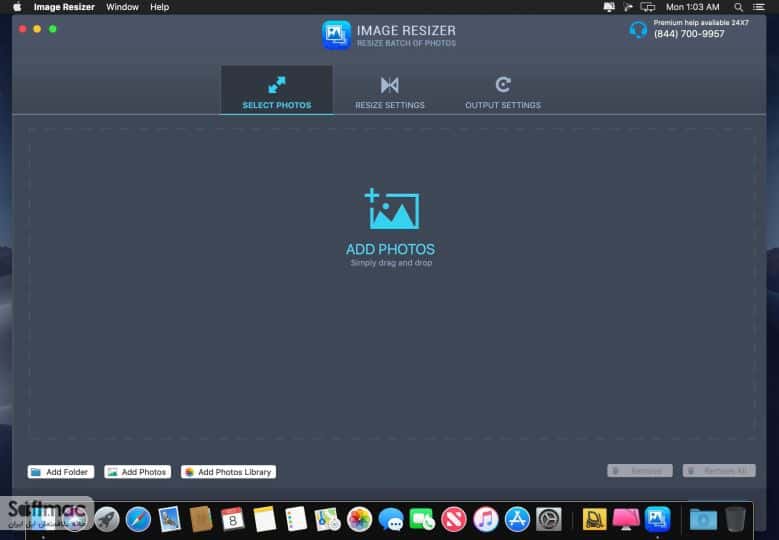Screen dimensions: 779x540
Task: Open the Help menu
Action: point(159,7)
